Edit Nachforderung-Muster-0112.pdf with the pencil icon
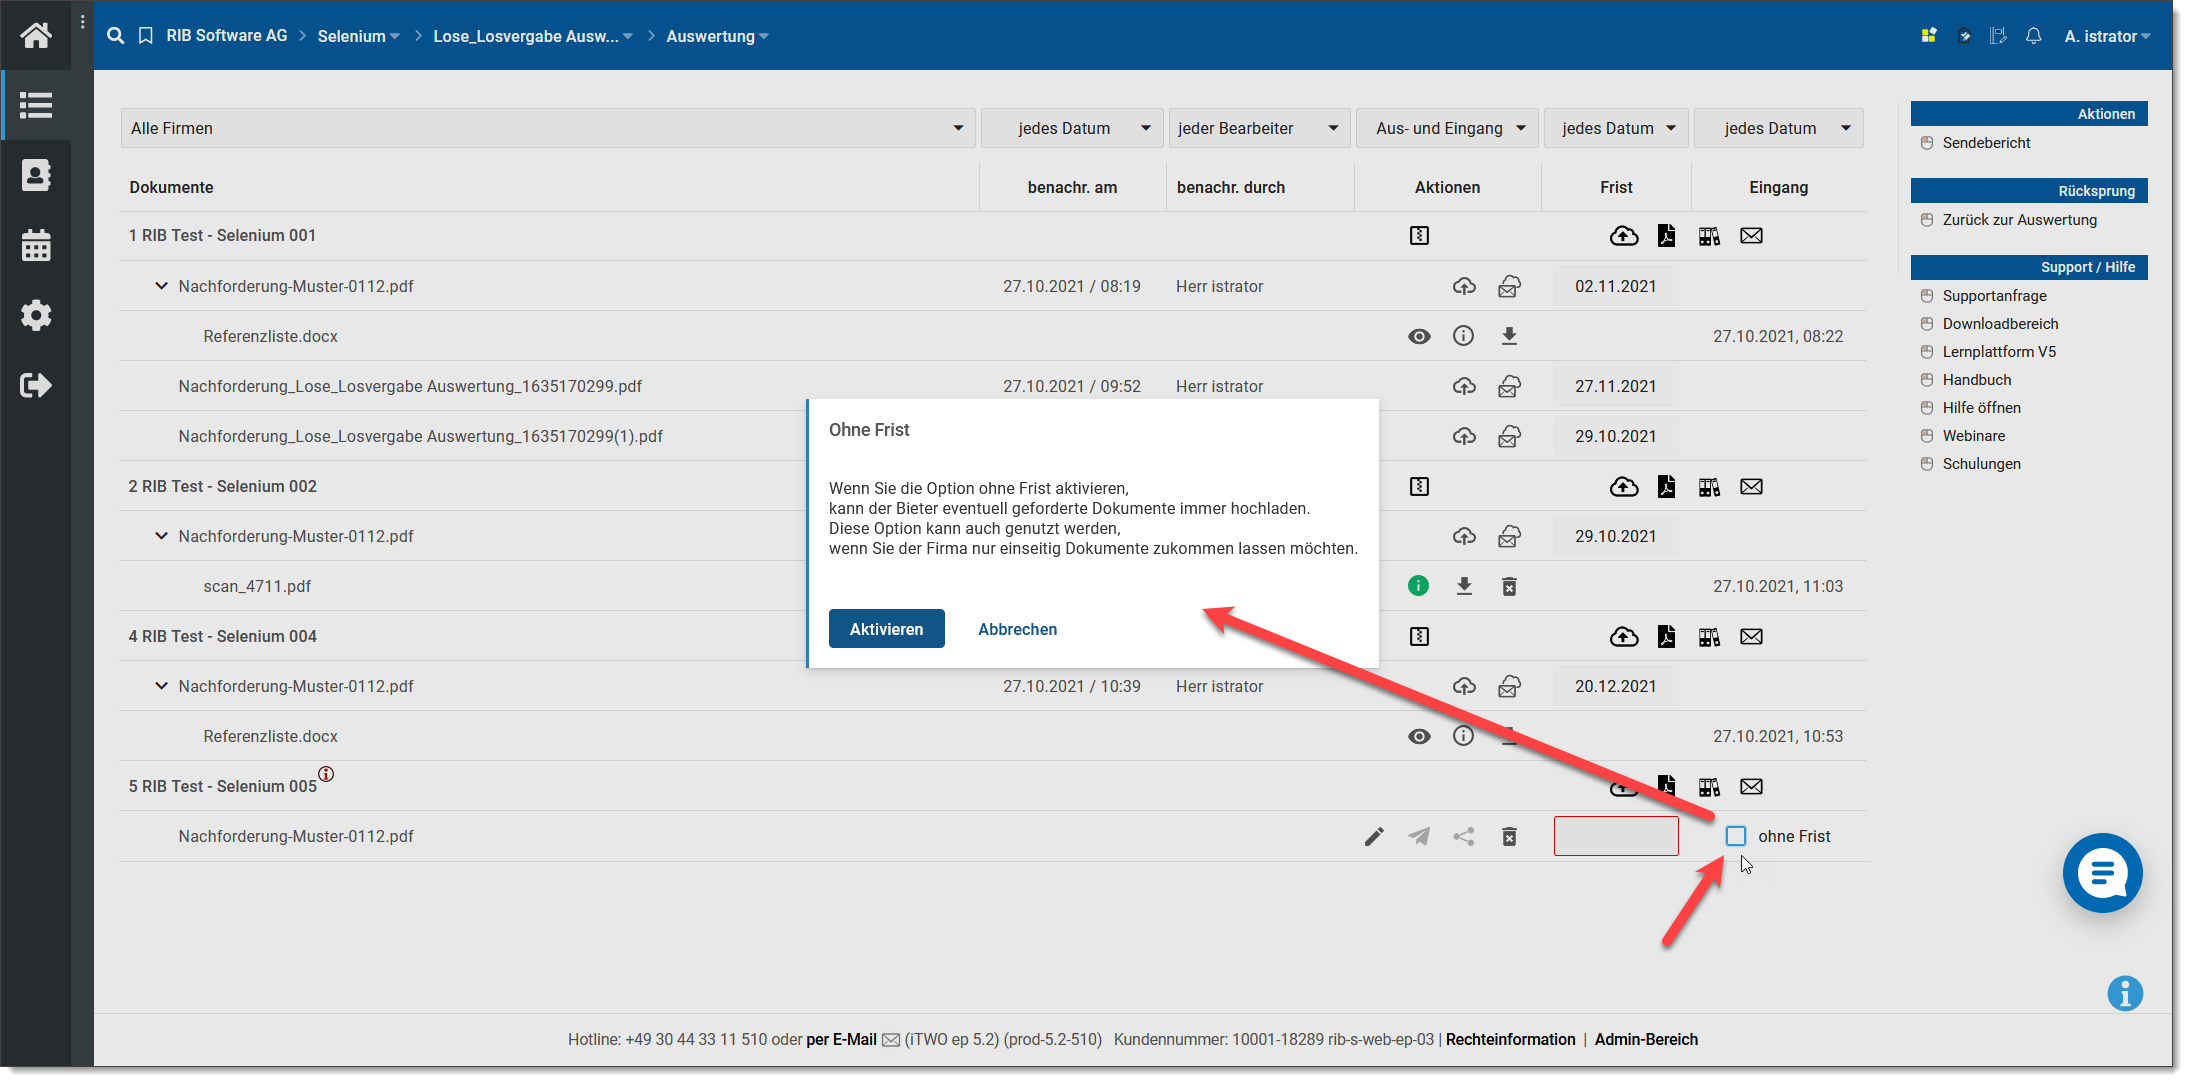The height and width of the screenshot is (1082, 2188). click(1374, 836)
